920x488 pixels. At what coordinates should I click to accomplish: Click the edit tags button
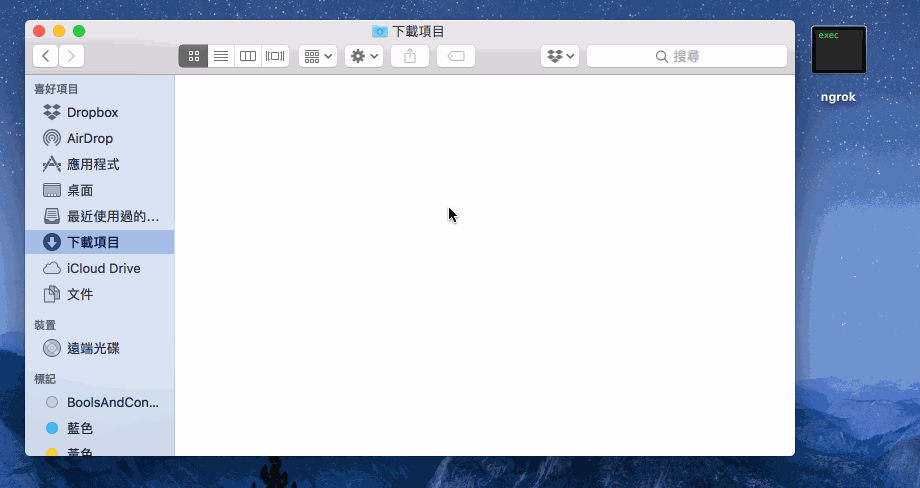(x=456, y=56)
